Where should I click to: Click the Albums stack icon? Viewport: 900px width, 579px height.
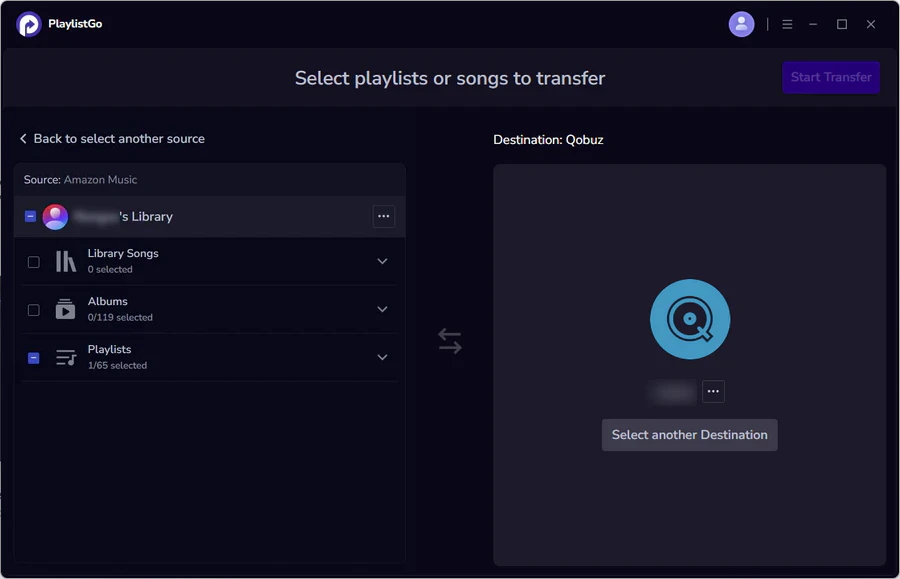coord(65,309)
